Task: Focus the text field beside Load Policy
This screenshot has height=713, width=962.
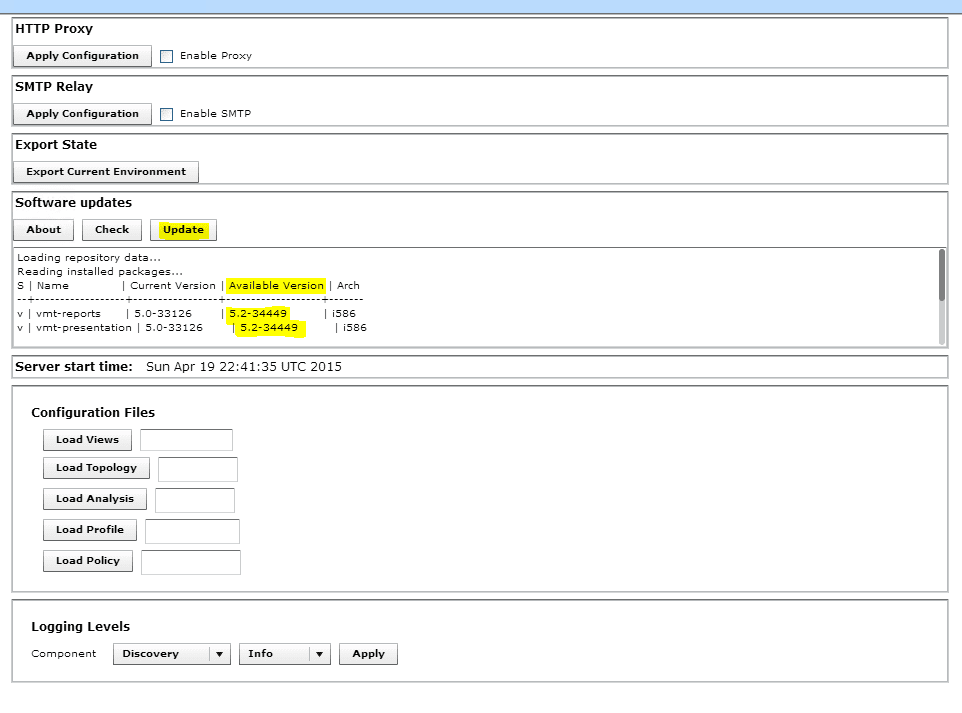Action: 191,562
